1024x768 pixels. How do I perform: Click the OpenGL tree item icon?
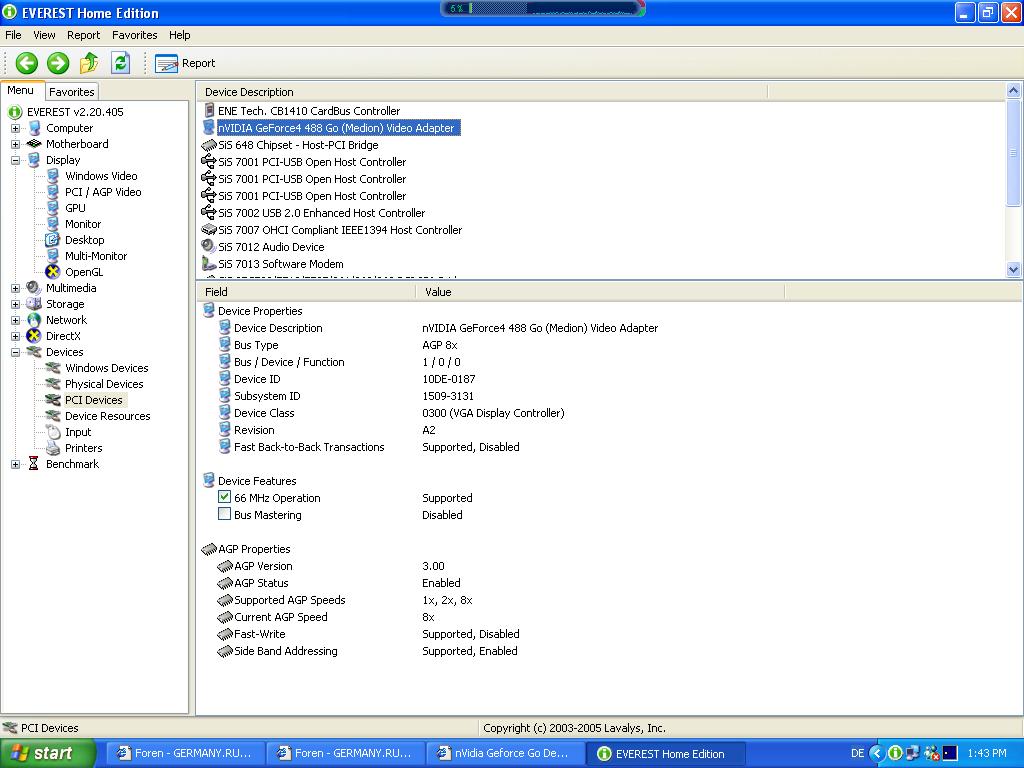(53, 272)
